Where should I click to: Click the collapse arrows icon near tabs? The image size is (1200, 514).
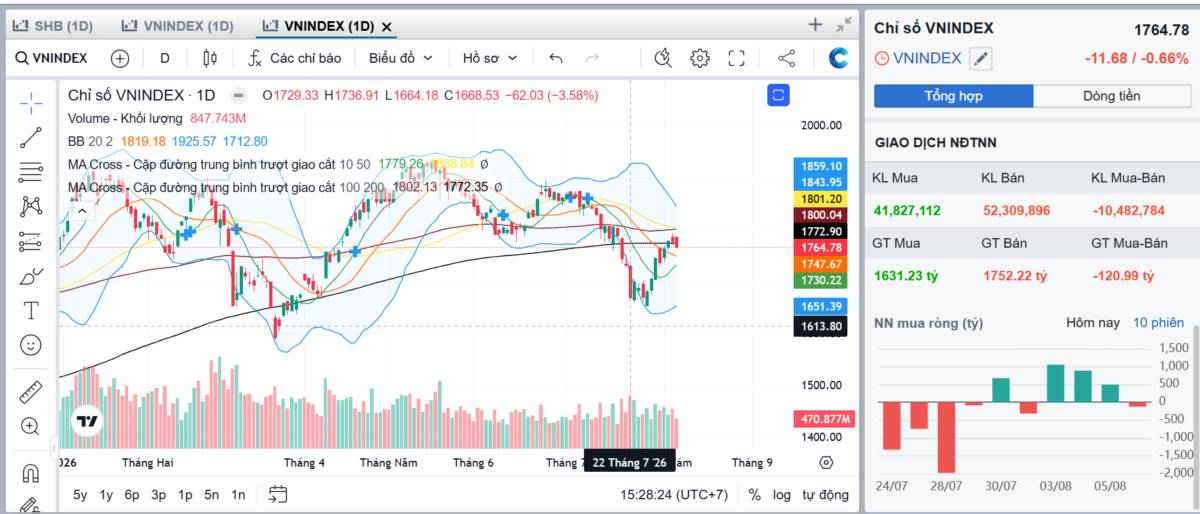[x=844, y=25]
